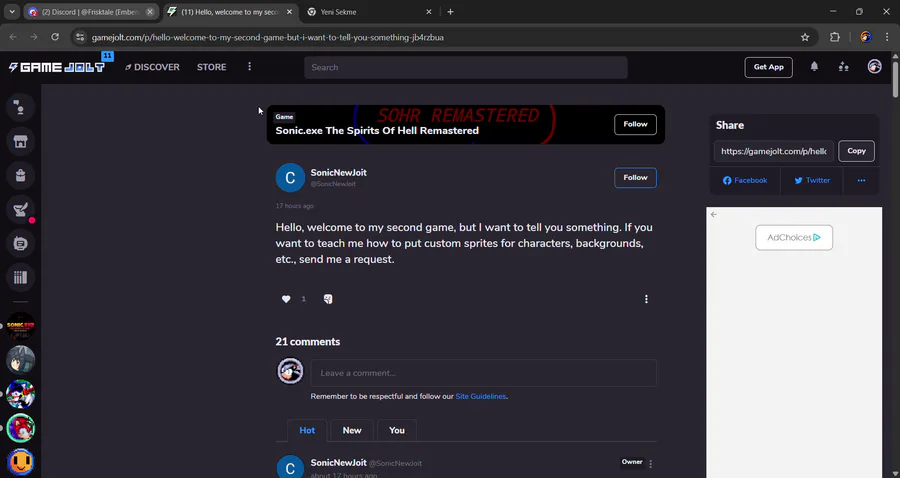Open the Chrome profile avatar
The width and height of the screenshot is (900, 478).
866,37
